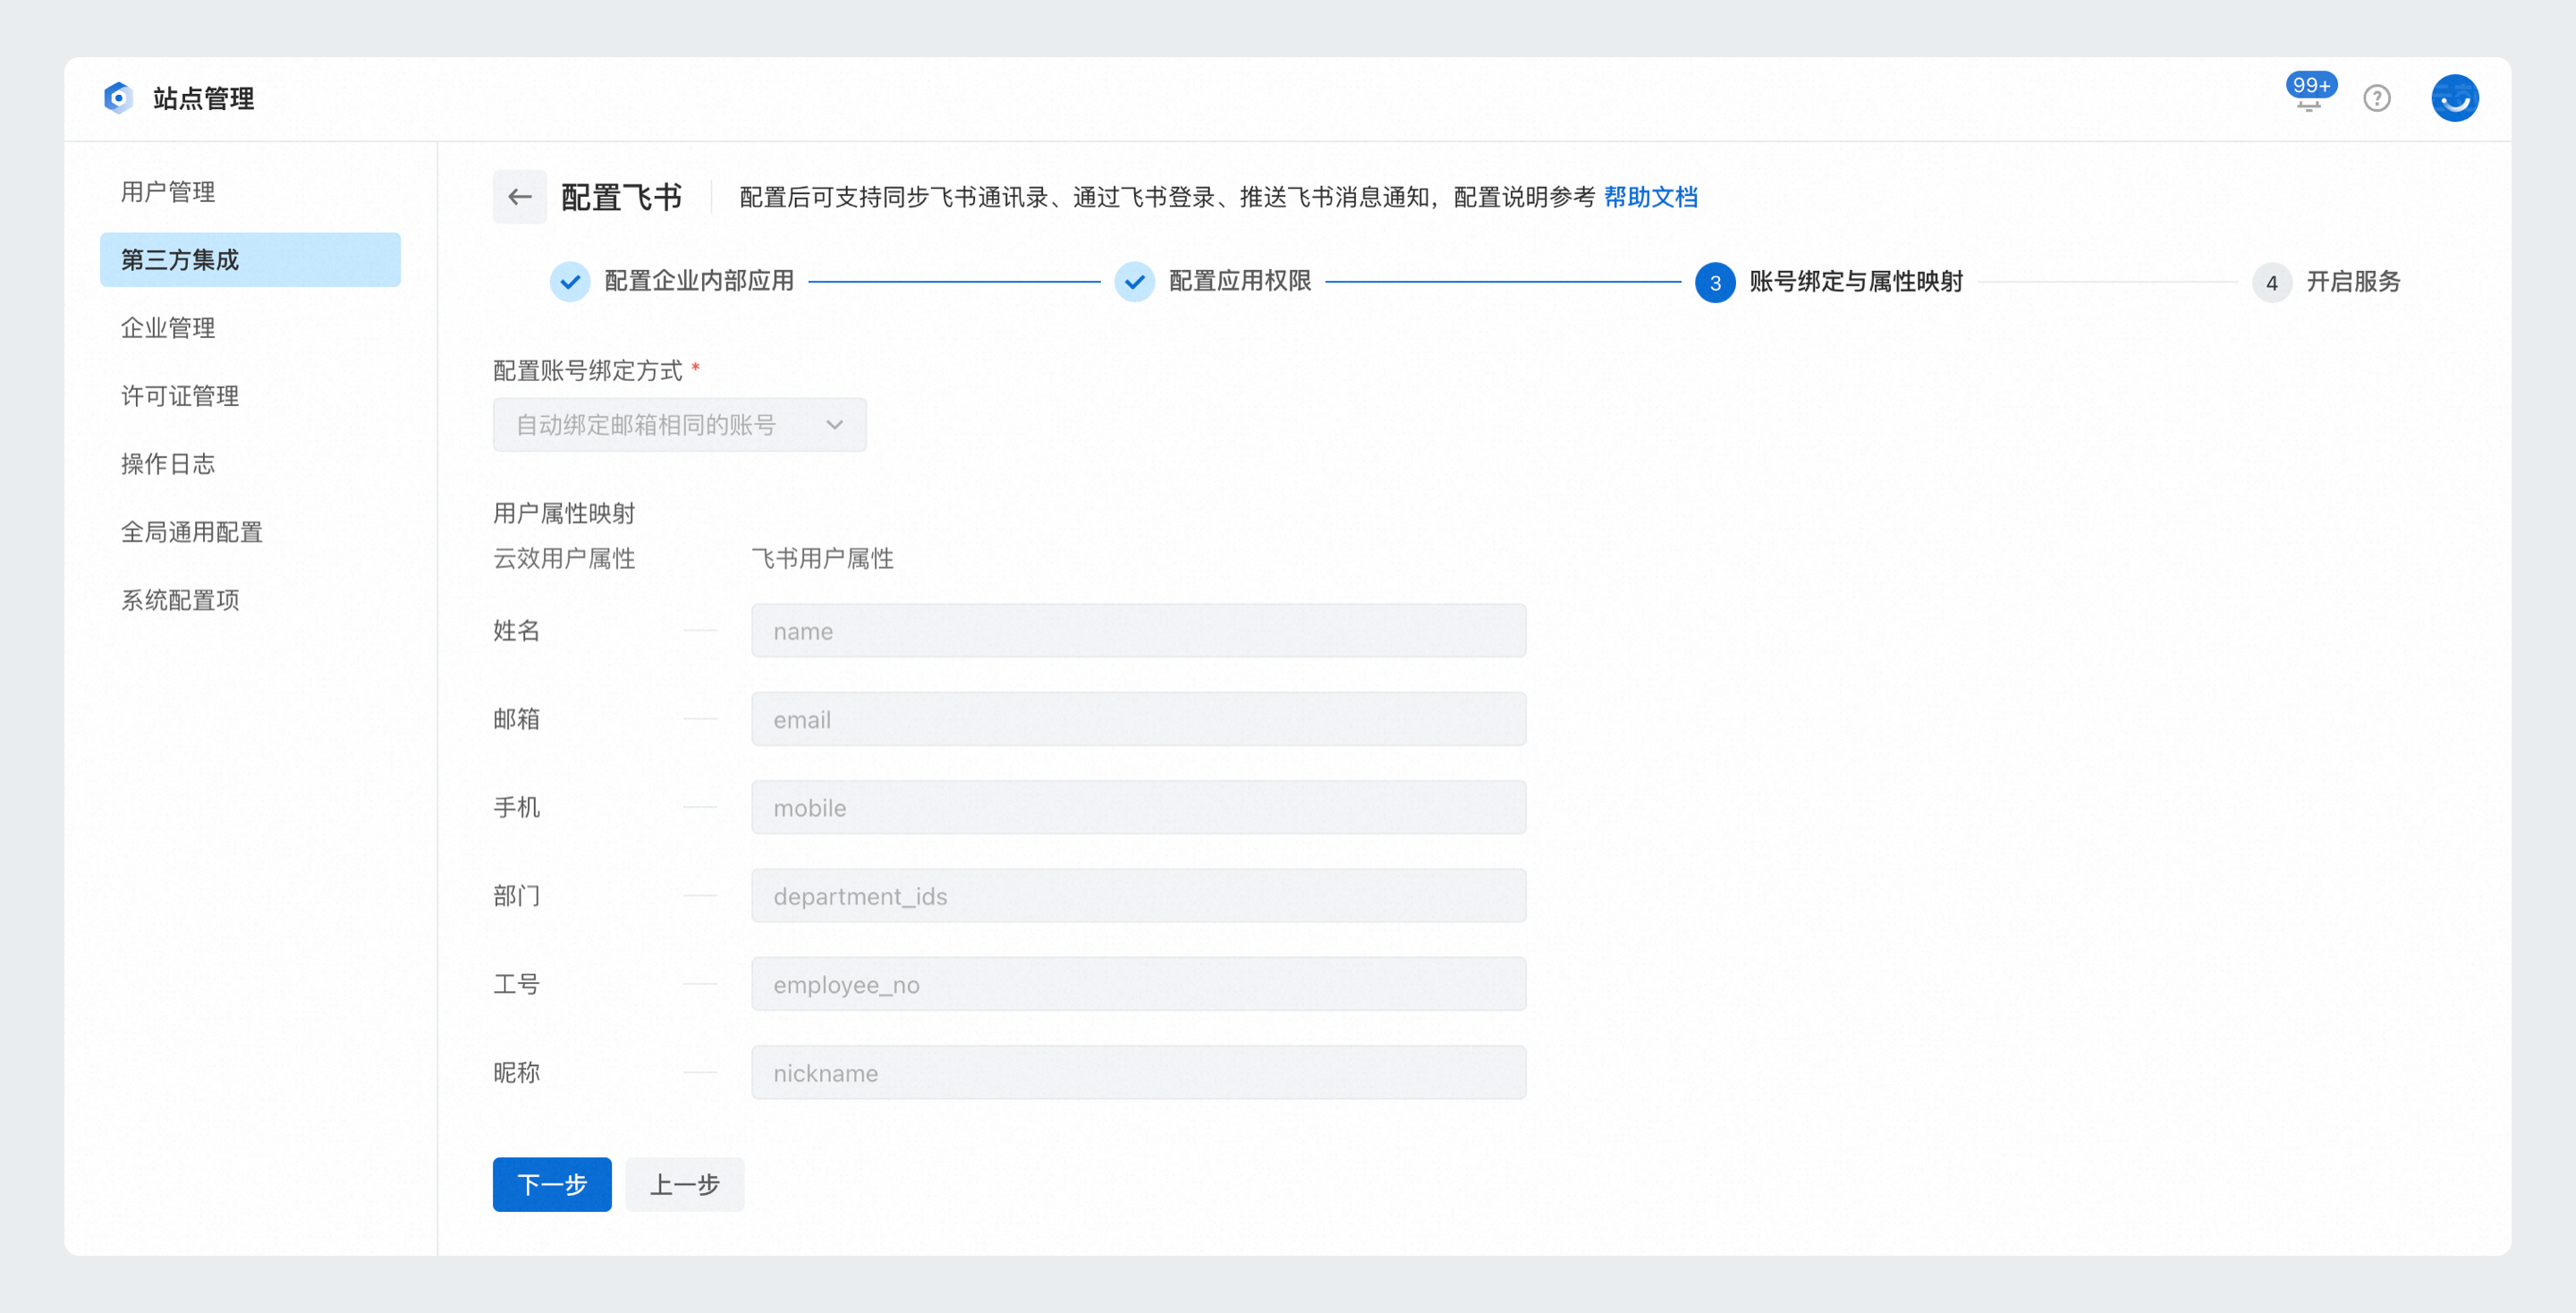Open the user avatar menu
2576x1313 pixels.
click(x=2455, y=98)
